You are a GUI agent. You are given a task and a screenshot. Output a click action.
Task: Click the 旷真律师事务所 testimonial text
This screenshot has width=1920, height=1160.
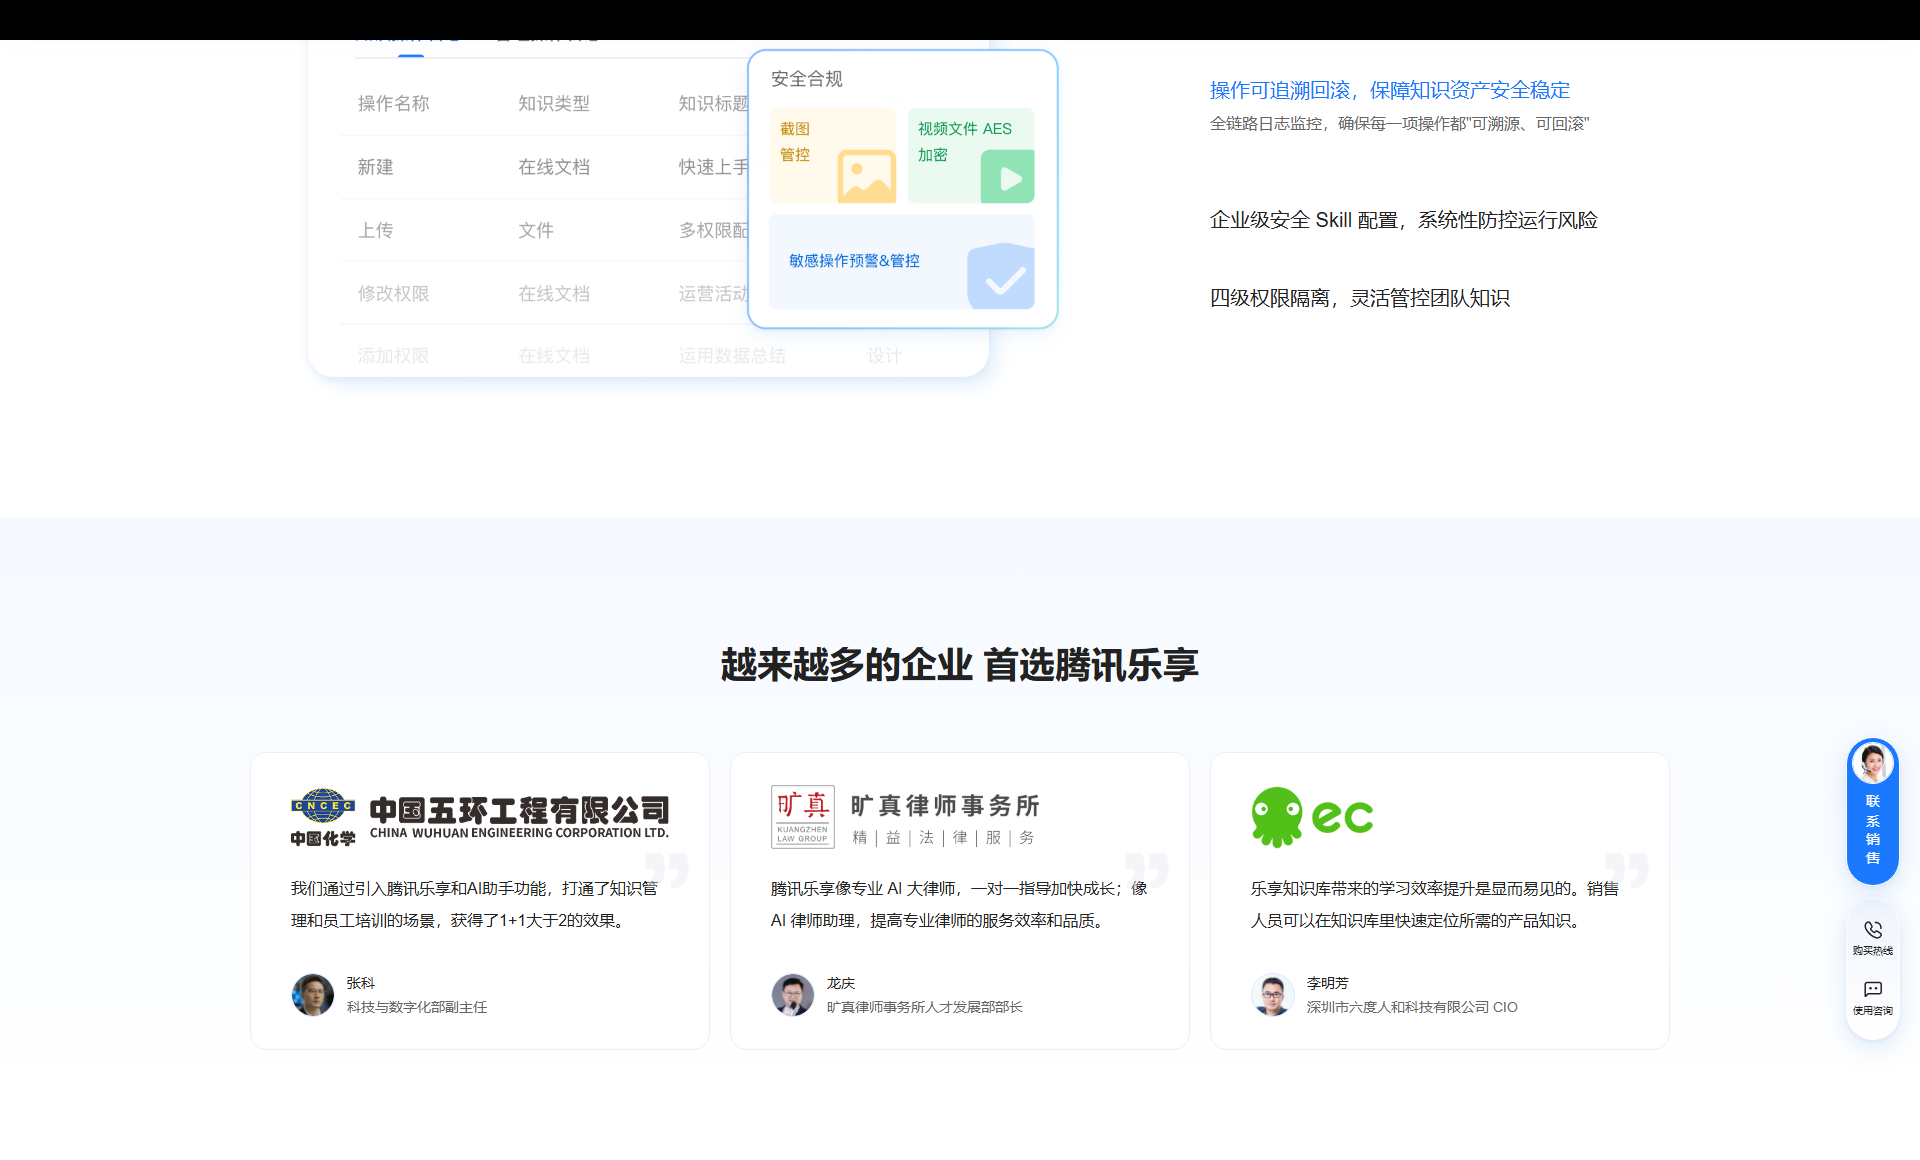coord(959,904)
